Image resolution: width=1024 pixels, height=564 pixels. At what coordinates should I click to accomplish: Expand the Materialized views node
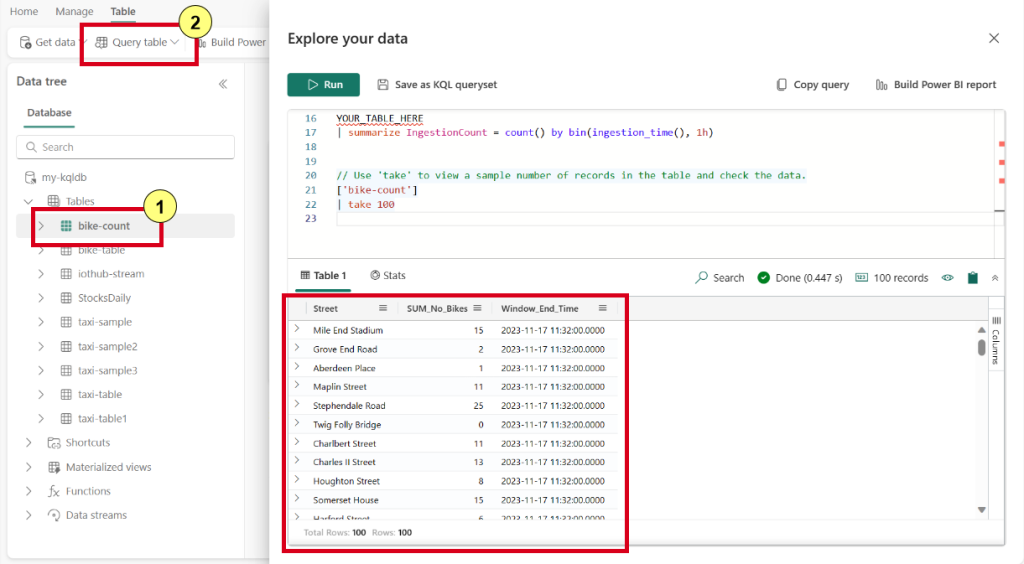click(x=28, y=467)
